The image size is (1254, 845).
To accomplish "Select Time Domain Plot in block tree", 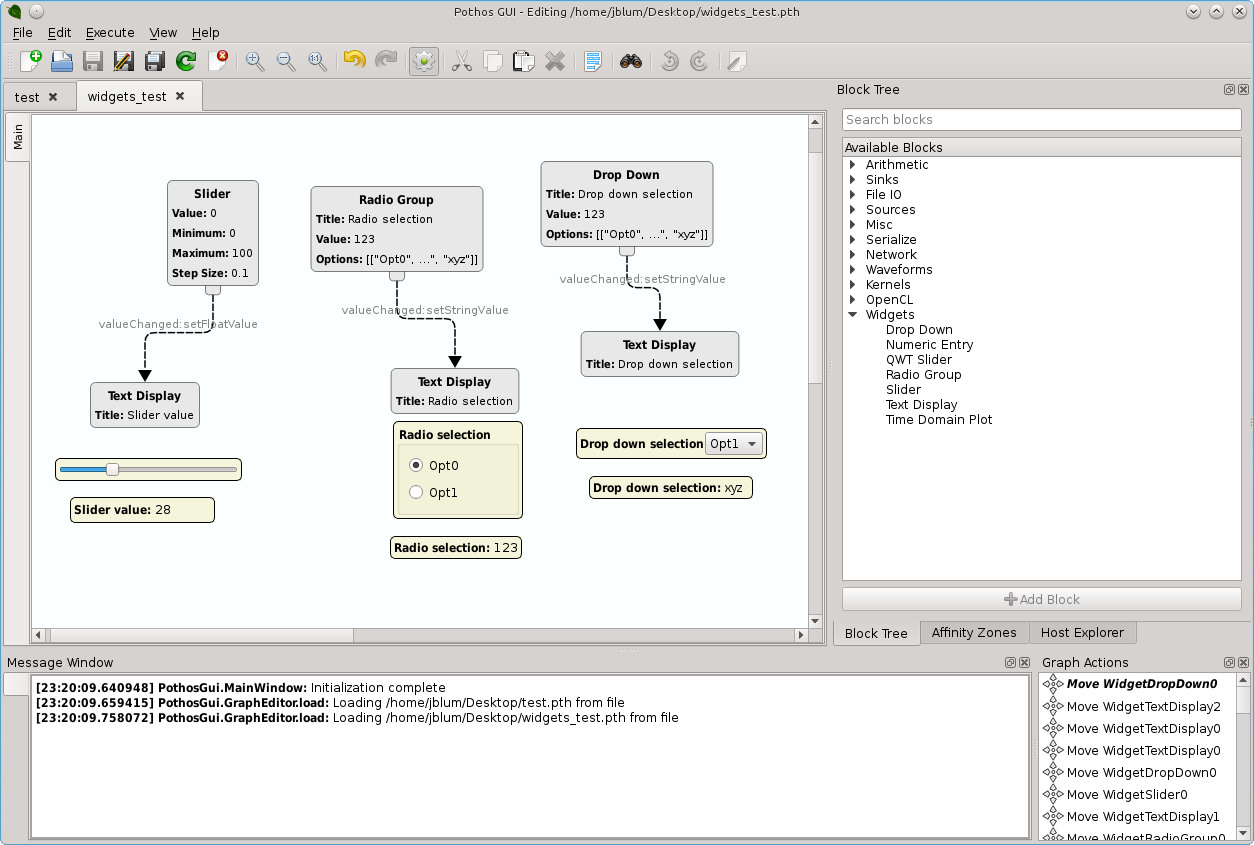I will pyautogui.click(x=939, y=420).
